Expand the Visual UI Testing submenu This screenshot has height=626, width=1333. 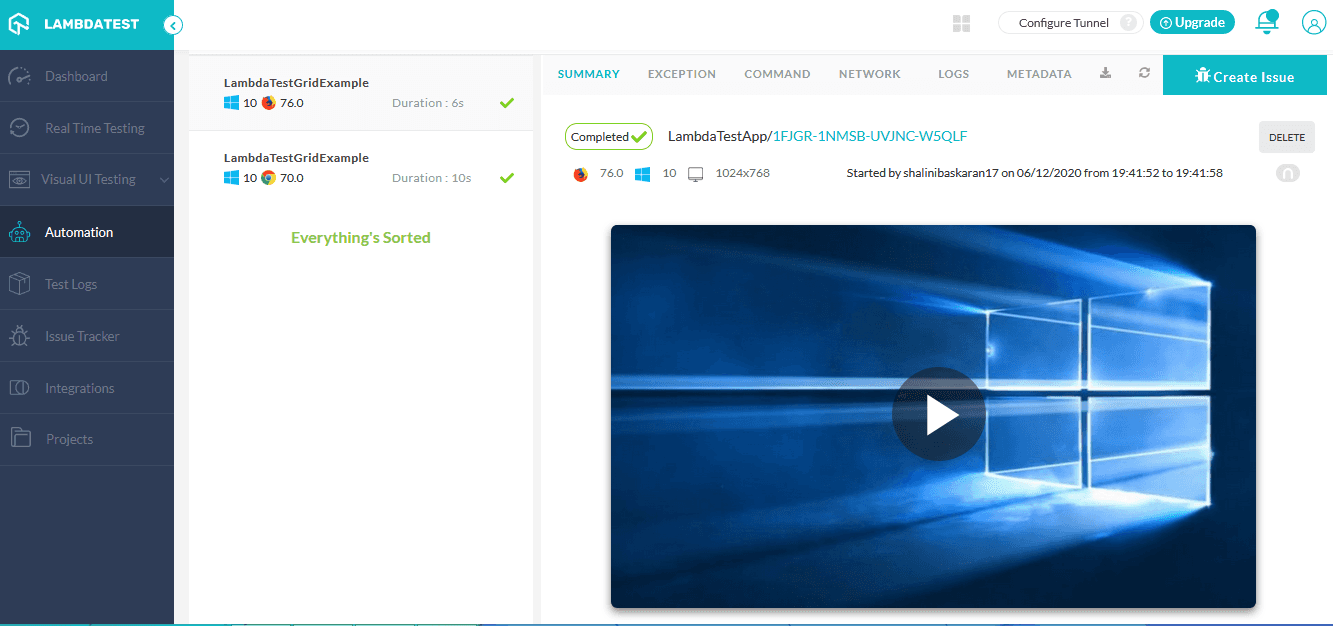point(89,179)
